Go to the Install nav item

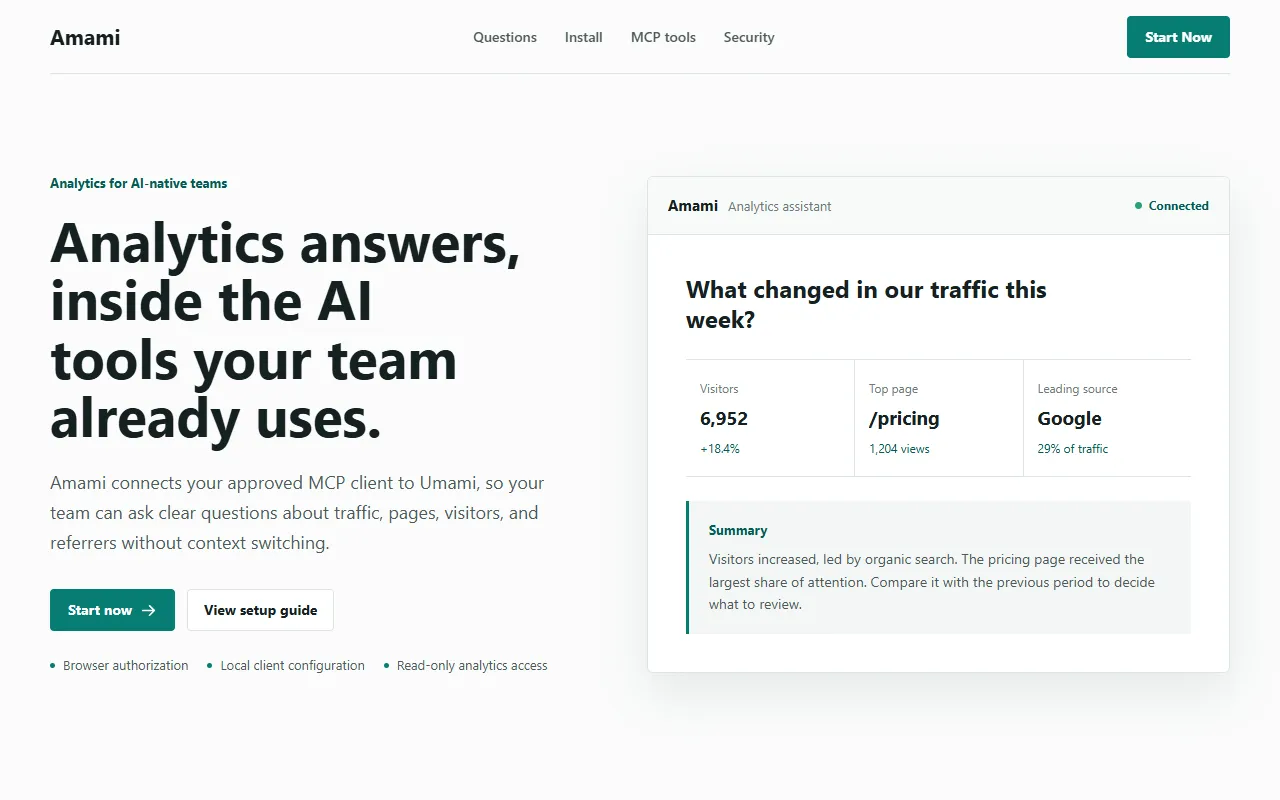(x=584, y=37)
